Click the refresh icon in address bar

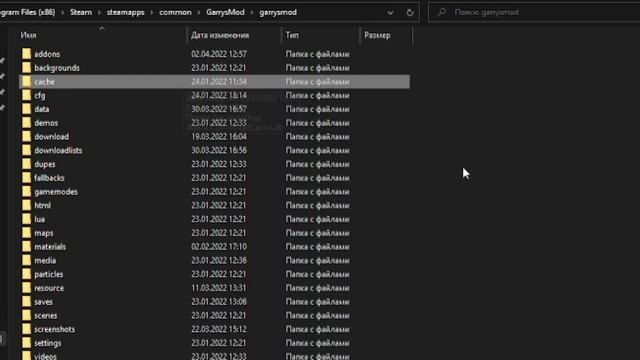(x=410, y=13)
